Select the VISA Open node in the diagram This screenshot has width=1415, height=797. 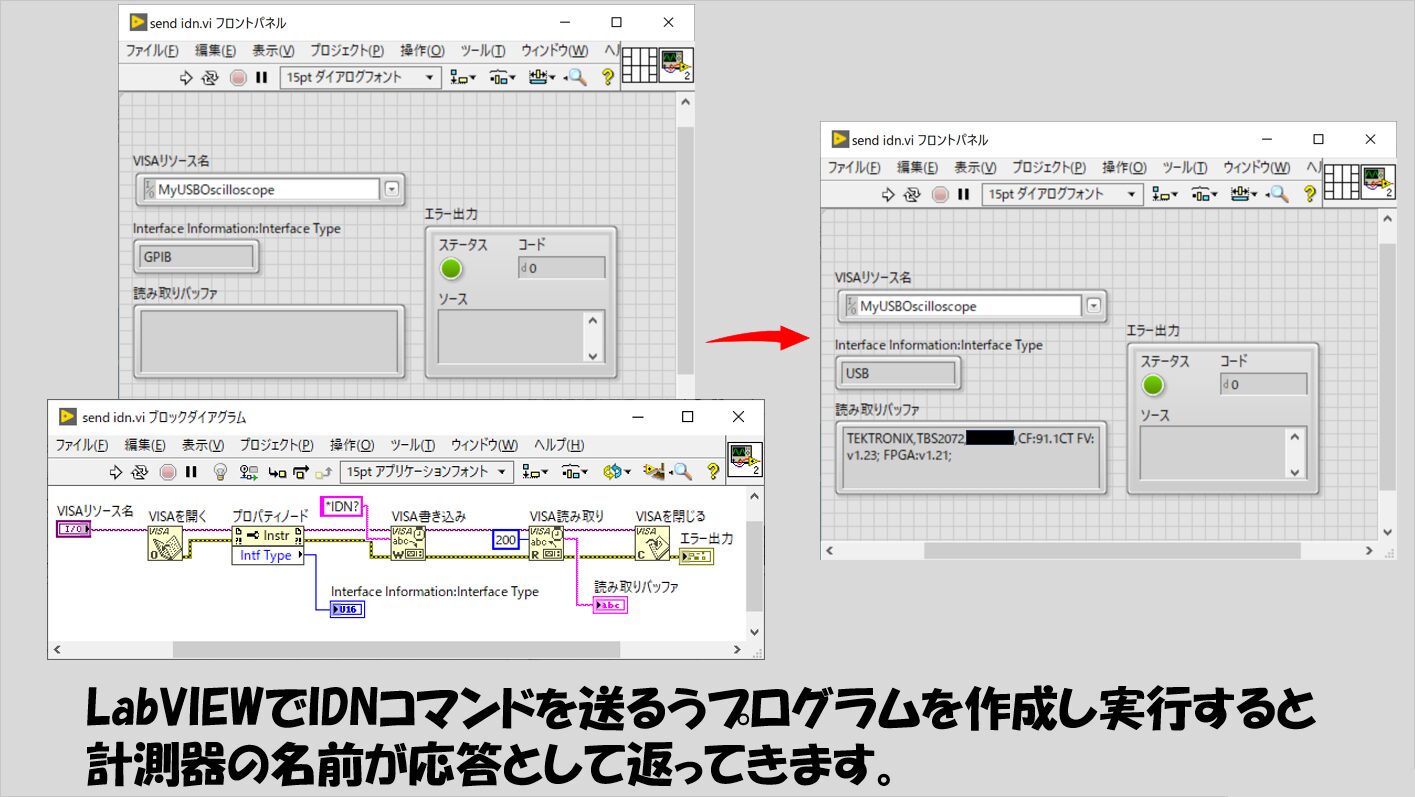click(166, 542)
